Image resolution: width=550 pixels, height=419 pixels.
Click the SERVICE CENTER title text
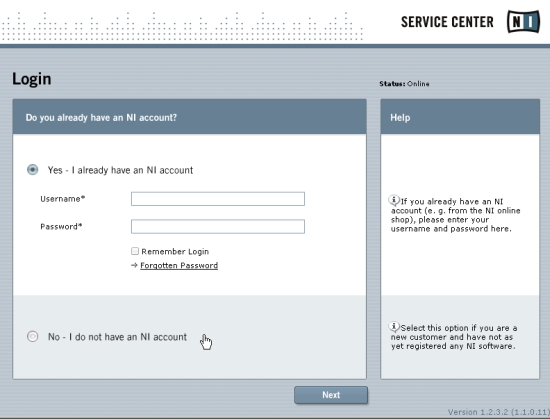point(447,22)
